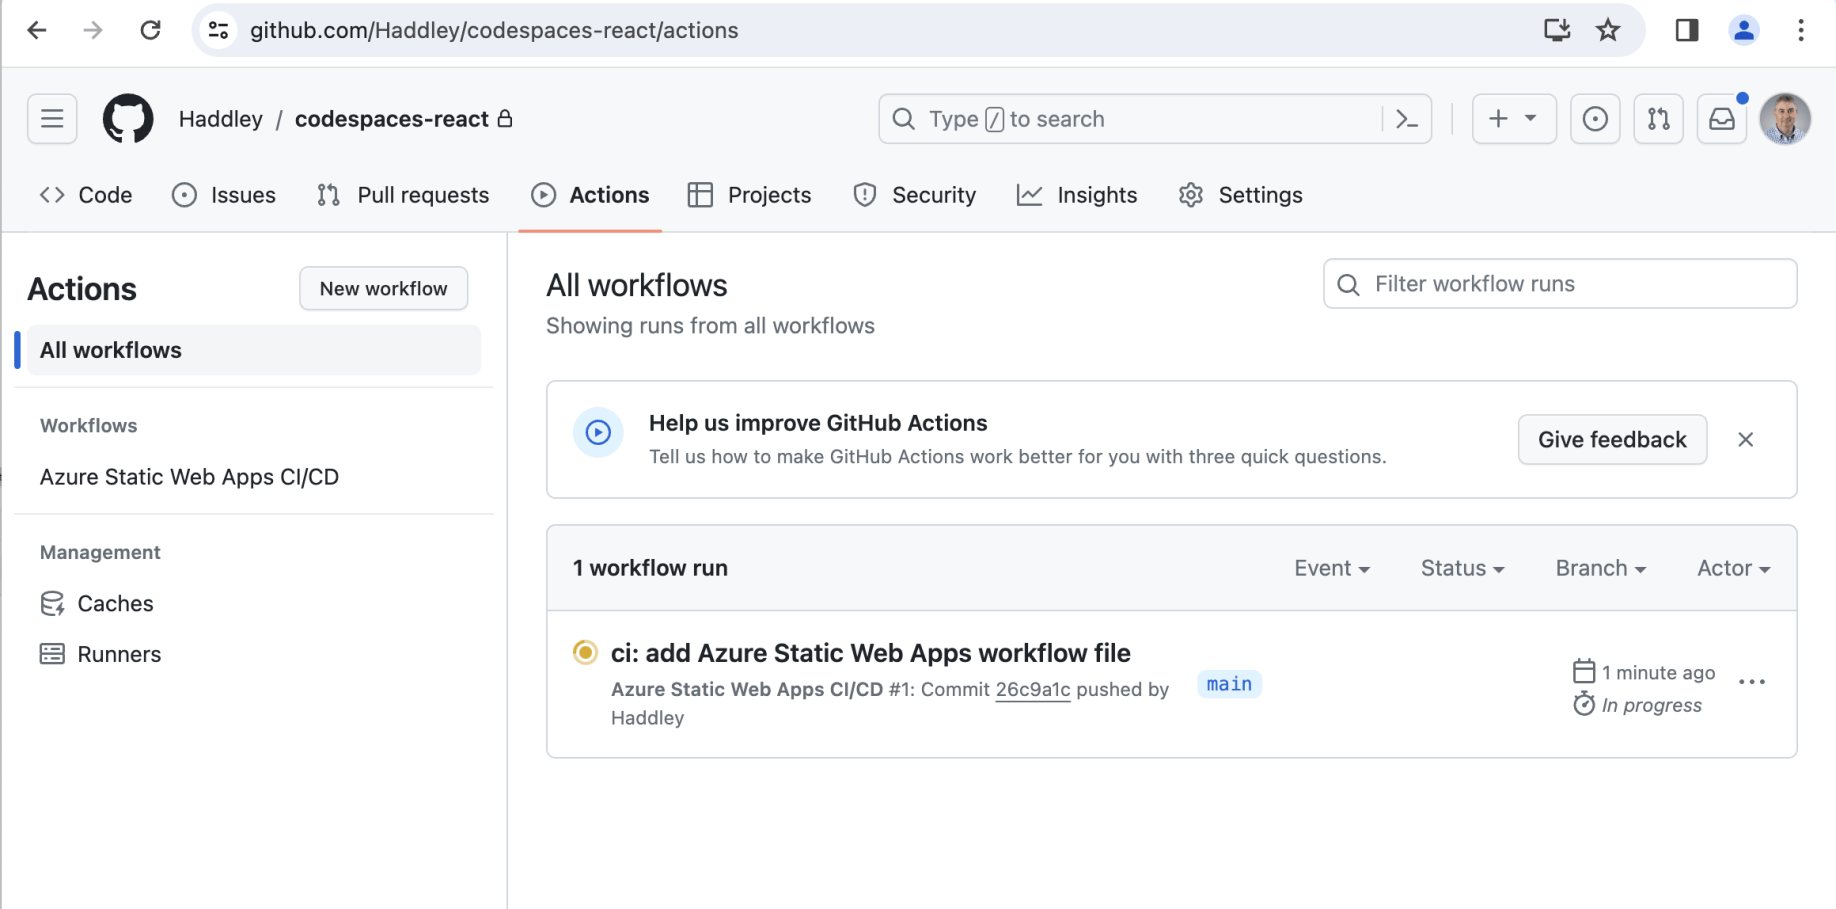Open the Issues shortcut icon in header

click(1595, 119)
